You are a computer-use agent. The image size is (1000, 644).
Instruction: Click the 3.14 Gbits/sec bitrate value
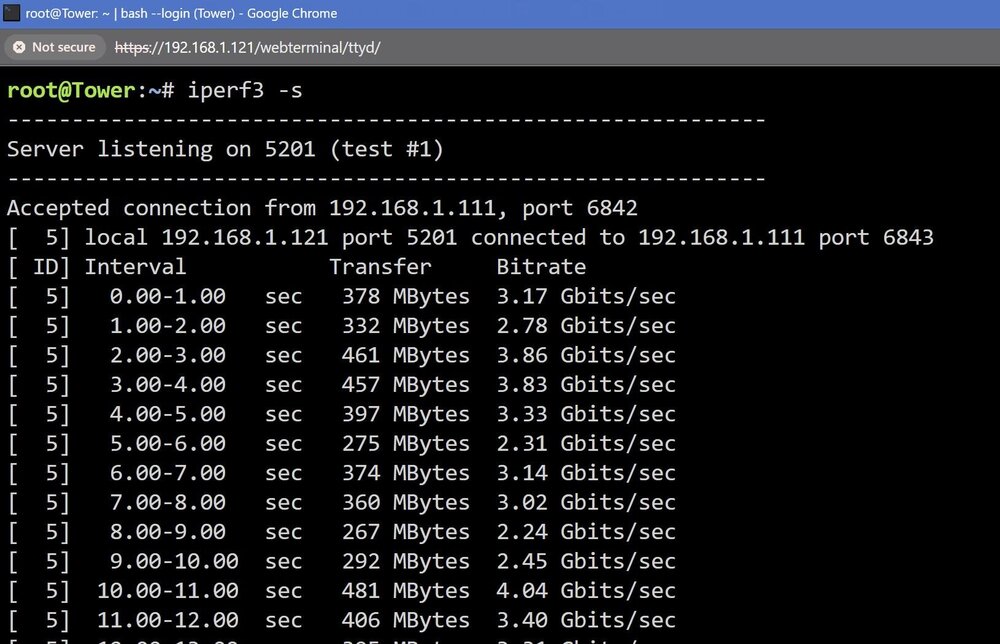586,473
